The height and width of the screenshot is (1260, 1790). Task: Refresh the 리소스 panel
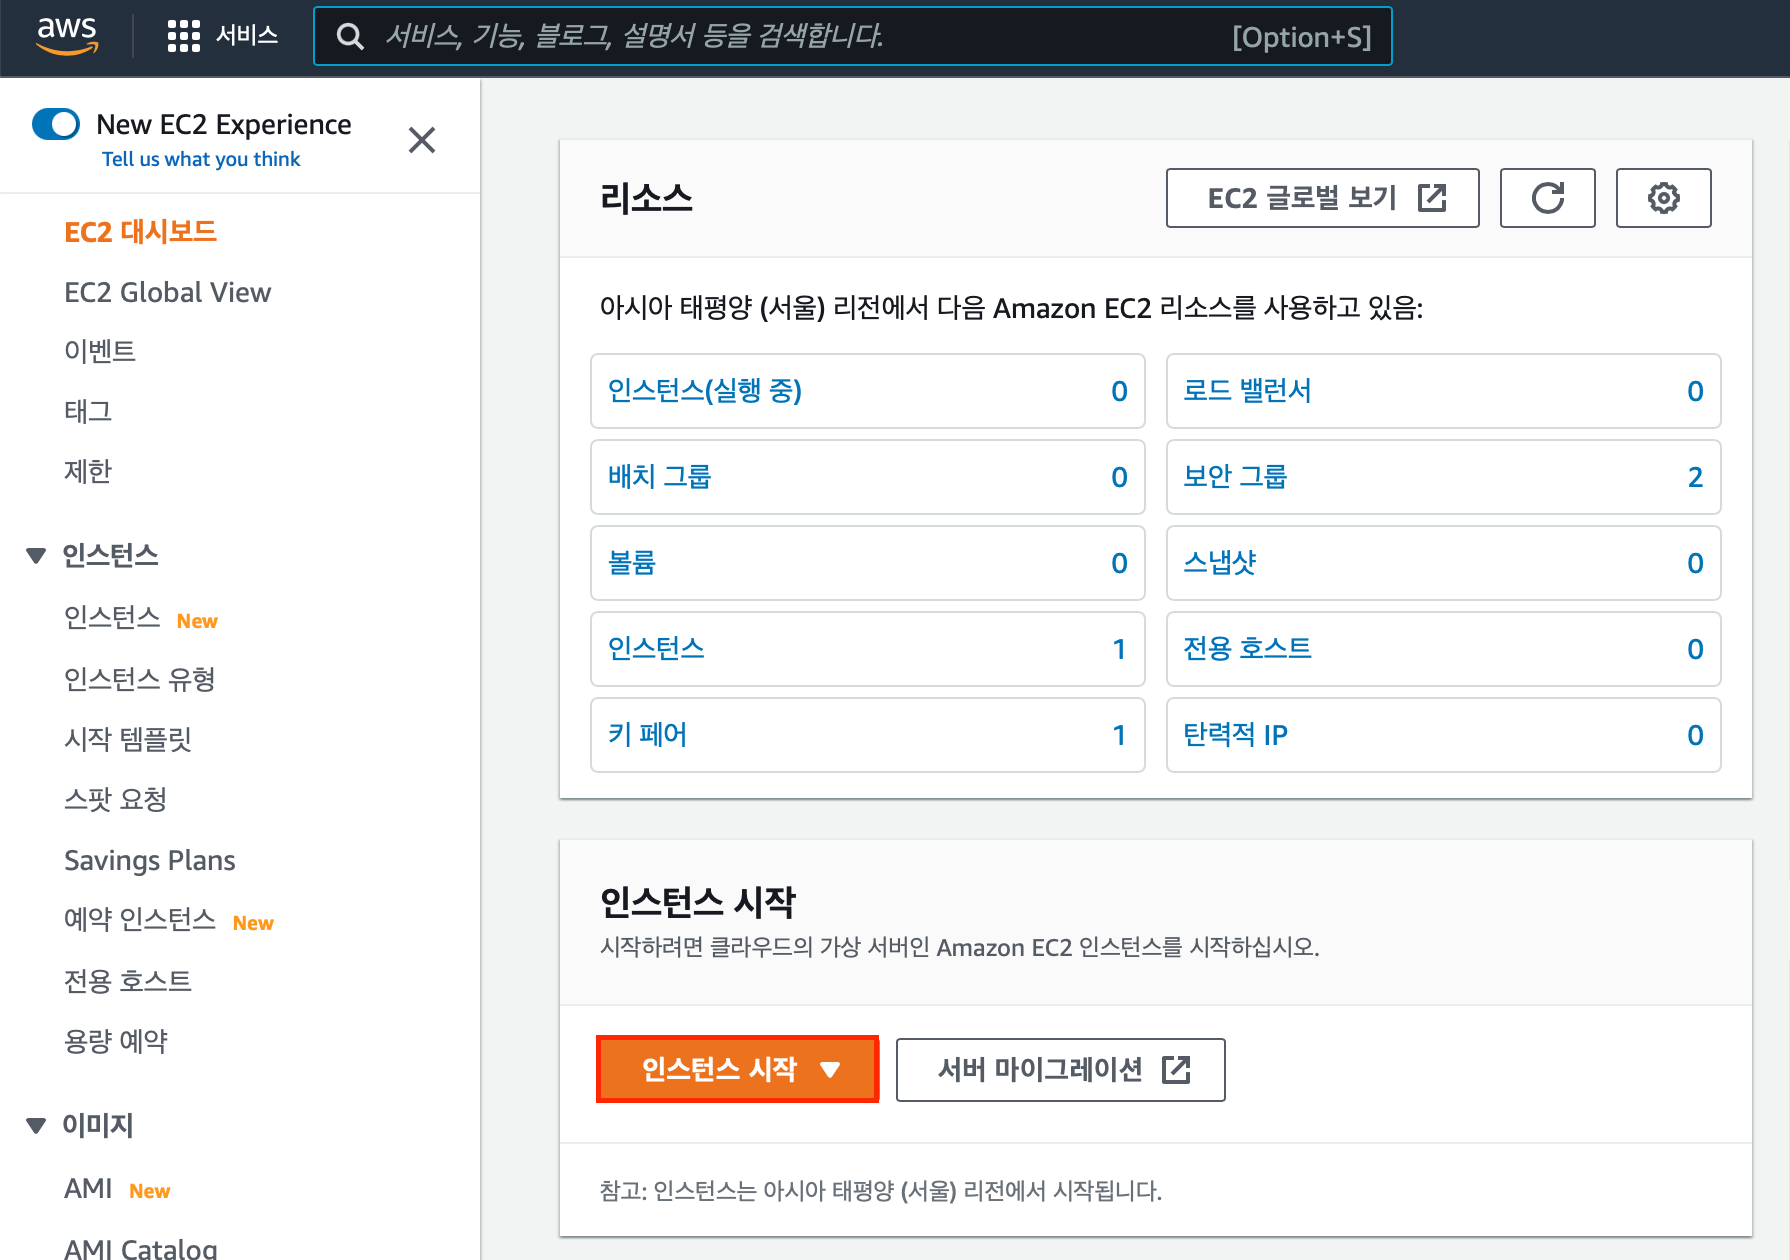1547,198
